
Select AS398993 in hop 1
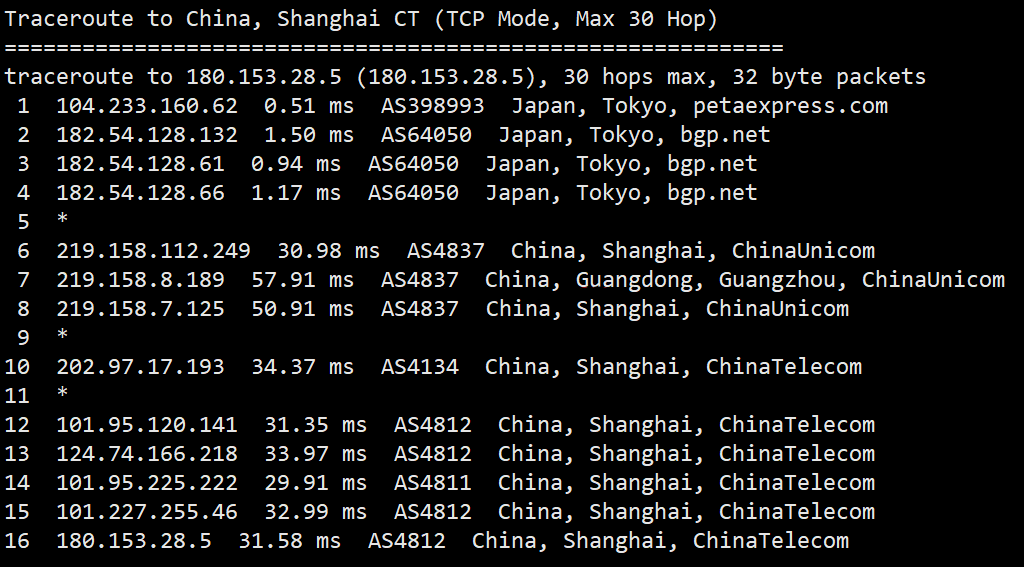point(432,105)
